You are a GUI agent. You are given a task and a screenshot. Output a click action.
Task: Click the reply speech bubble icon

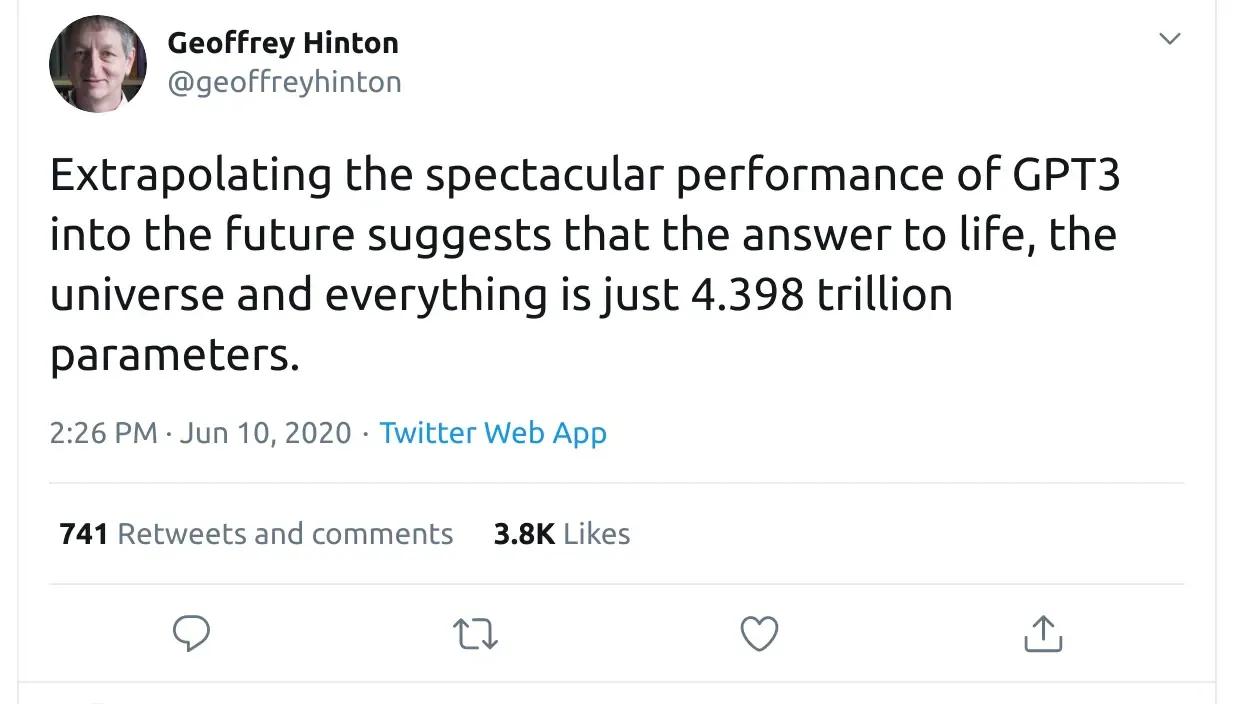[x=191, y=634]
